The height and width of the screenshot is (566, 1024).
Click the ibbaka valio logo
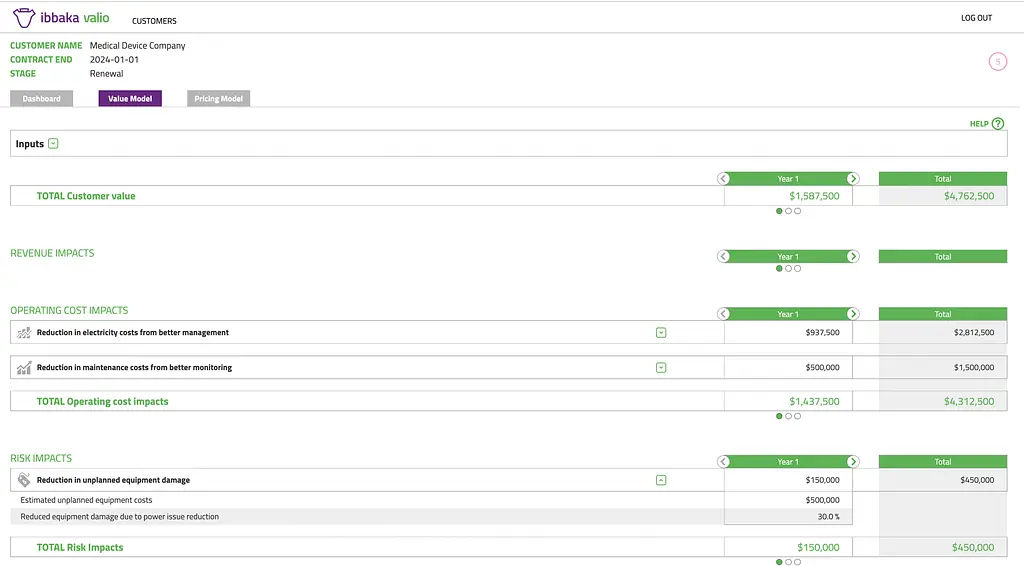coord(61,18)
